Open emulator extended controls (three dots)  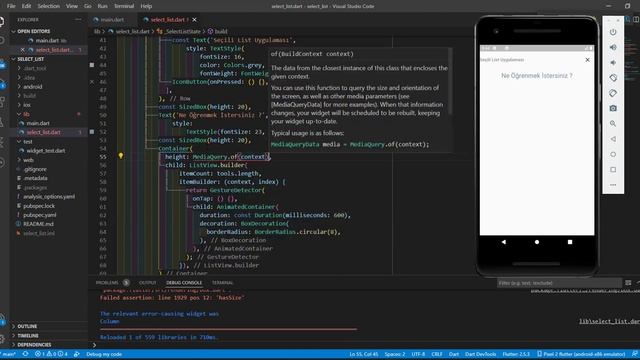coord(613,185)
